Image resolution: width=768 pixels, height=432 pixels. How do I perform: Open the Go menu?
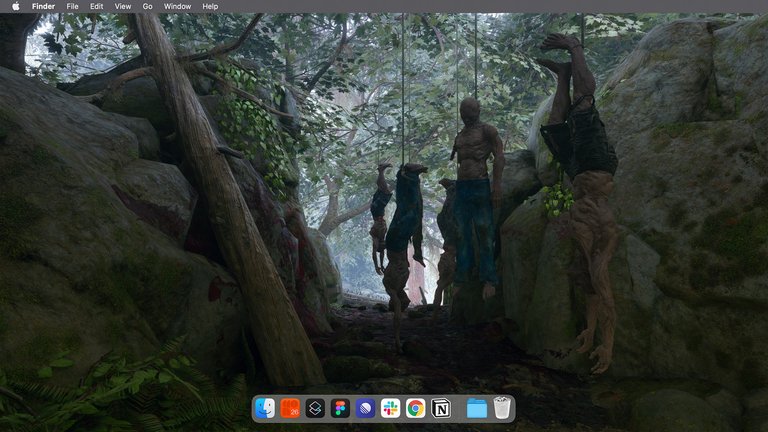pos(147,6)
